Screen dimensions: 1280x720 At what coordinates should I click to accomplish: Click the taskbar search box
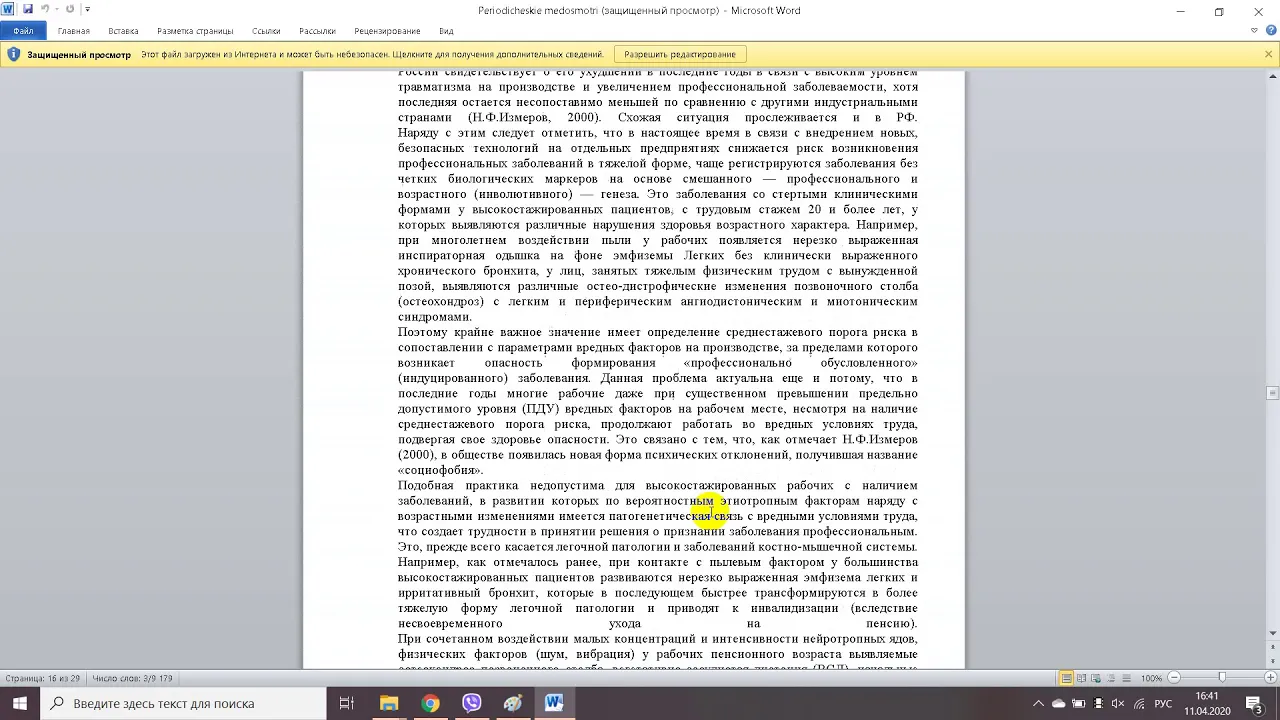pos(183,703)
